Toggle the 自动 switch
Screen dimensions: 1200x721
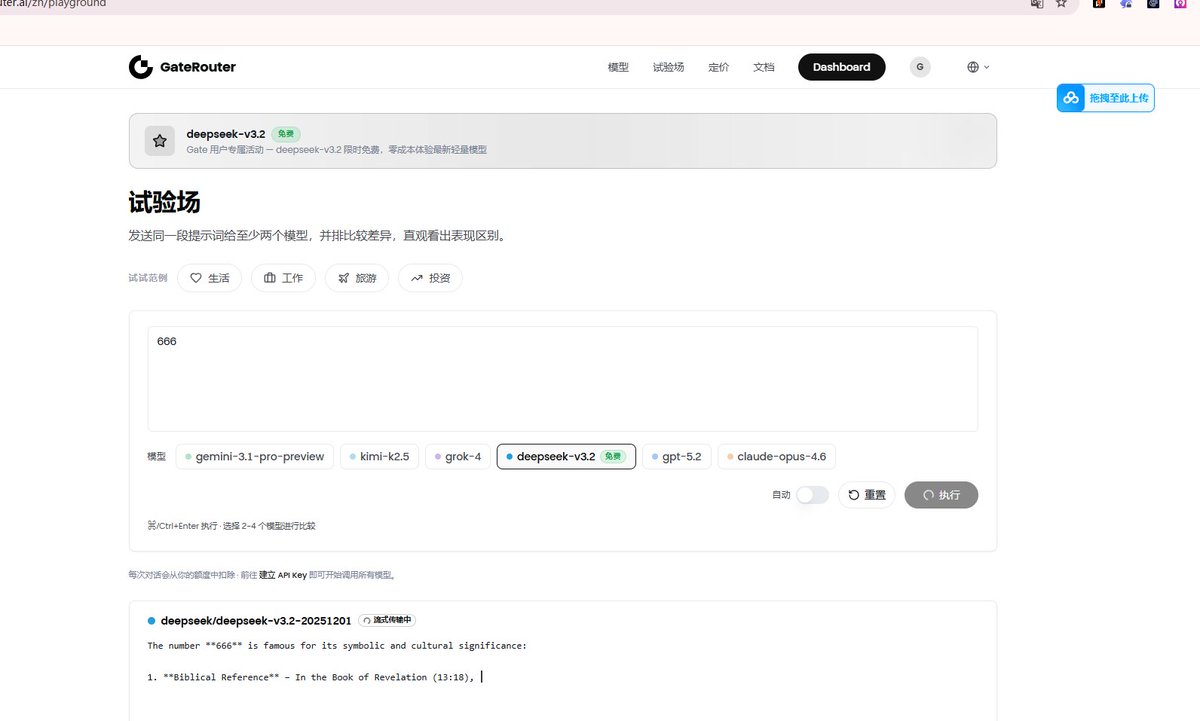pos(813,495)
